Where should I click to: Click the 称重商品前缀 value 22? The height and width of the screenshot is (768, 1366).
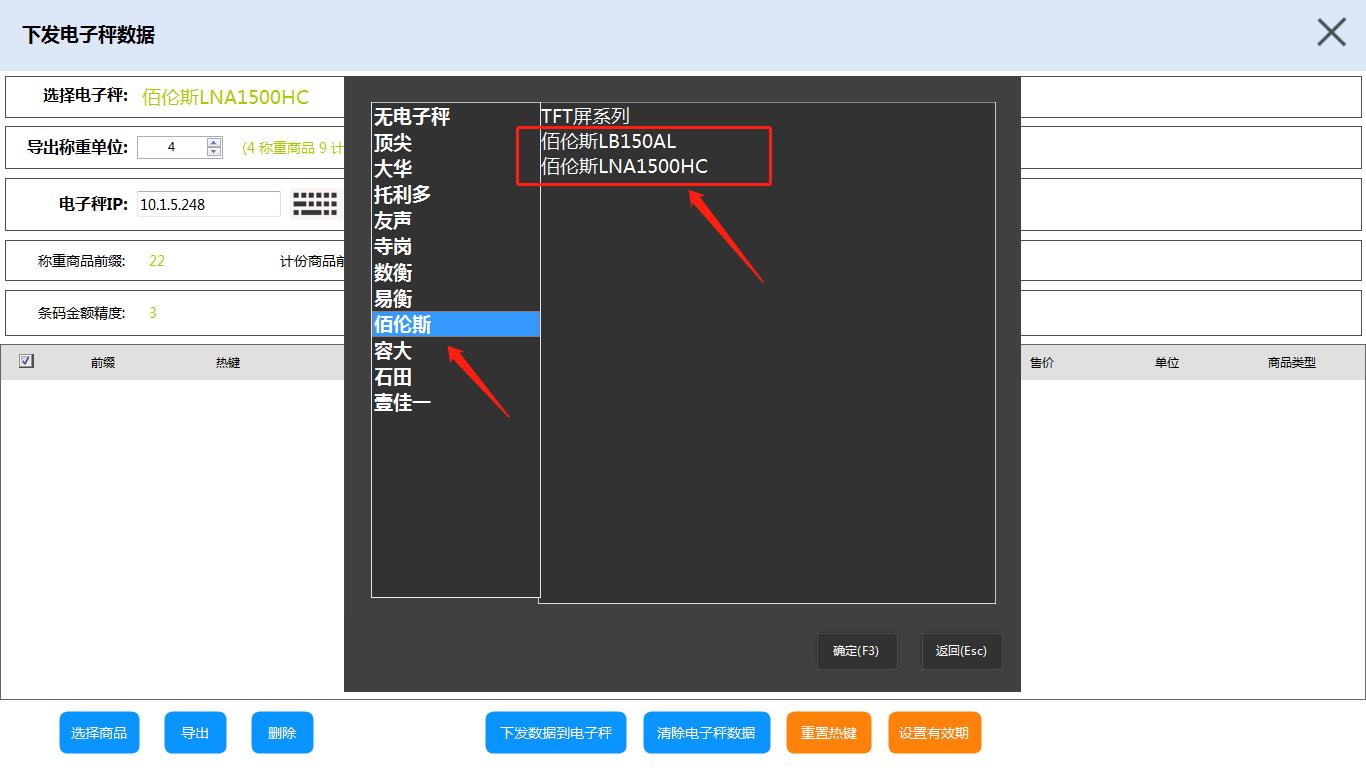157,261
